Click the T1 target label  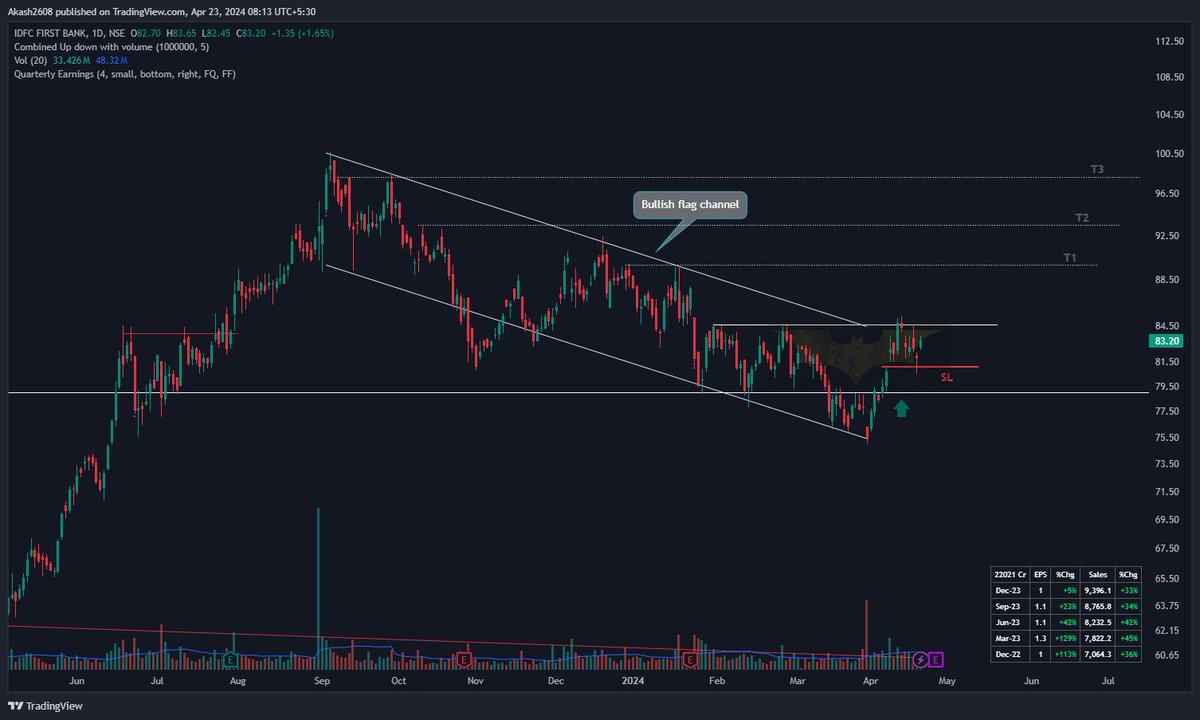(x=1069, y=258)
